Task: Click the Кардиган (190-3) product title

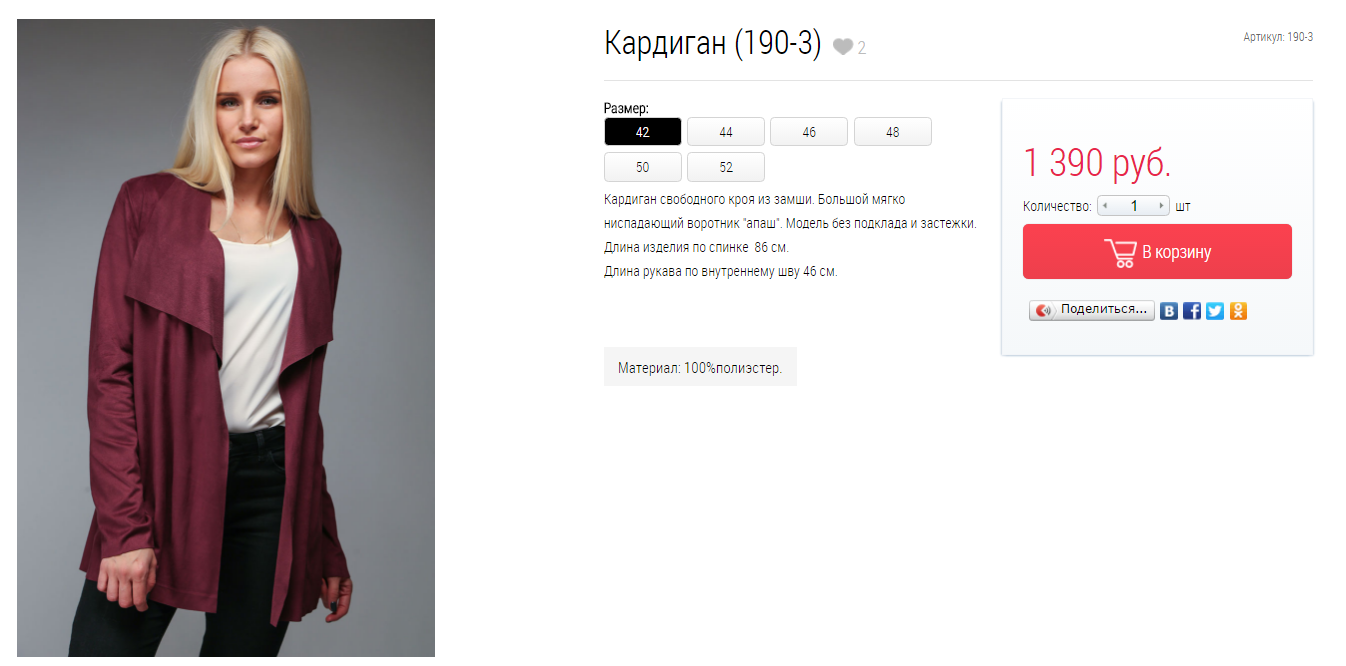Action: point(713,44)
